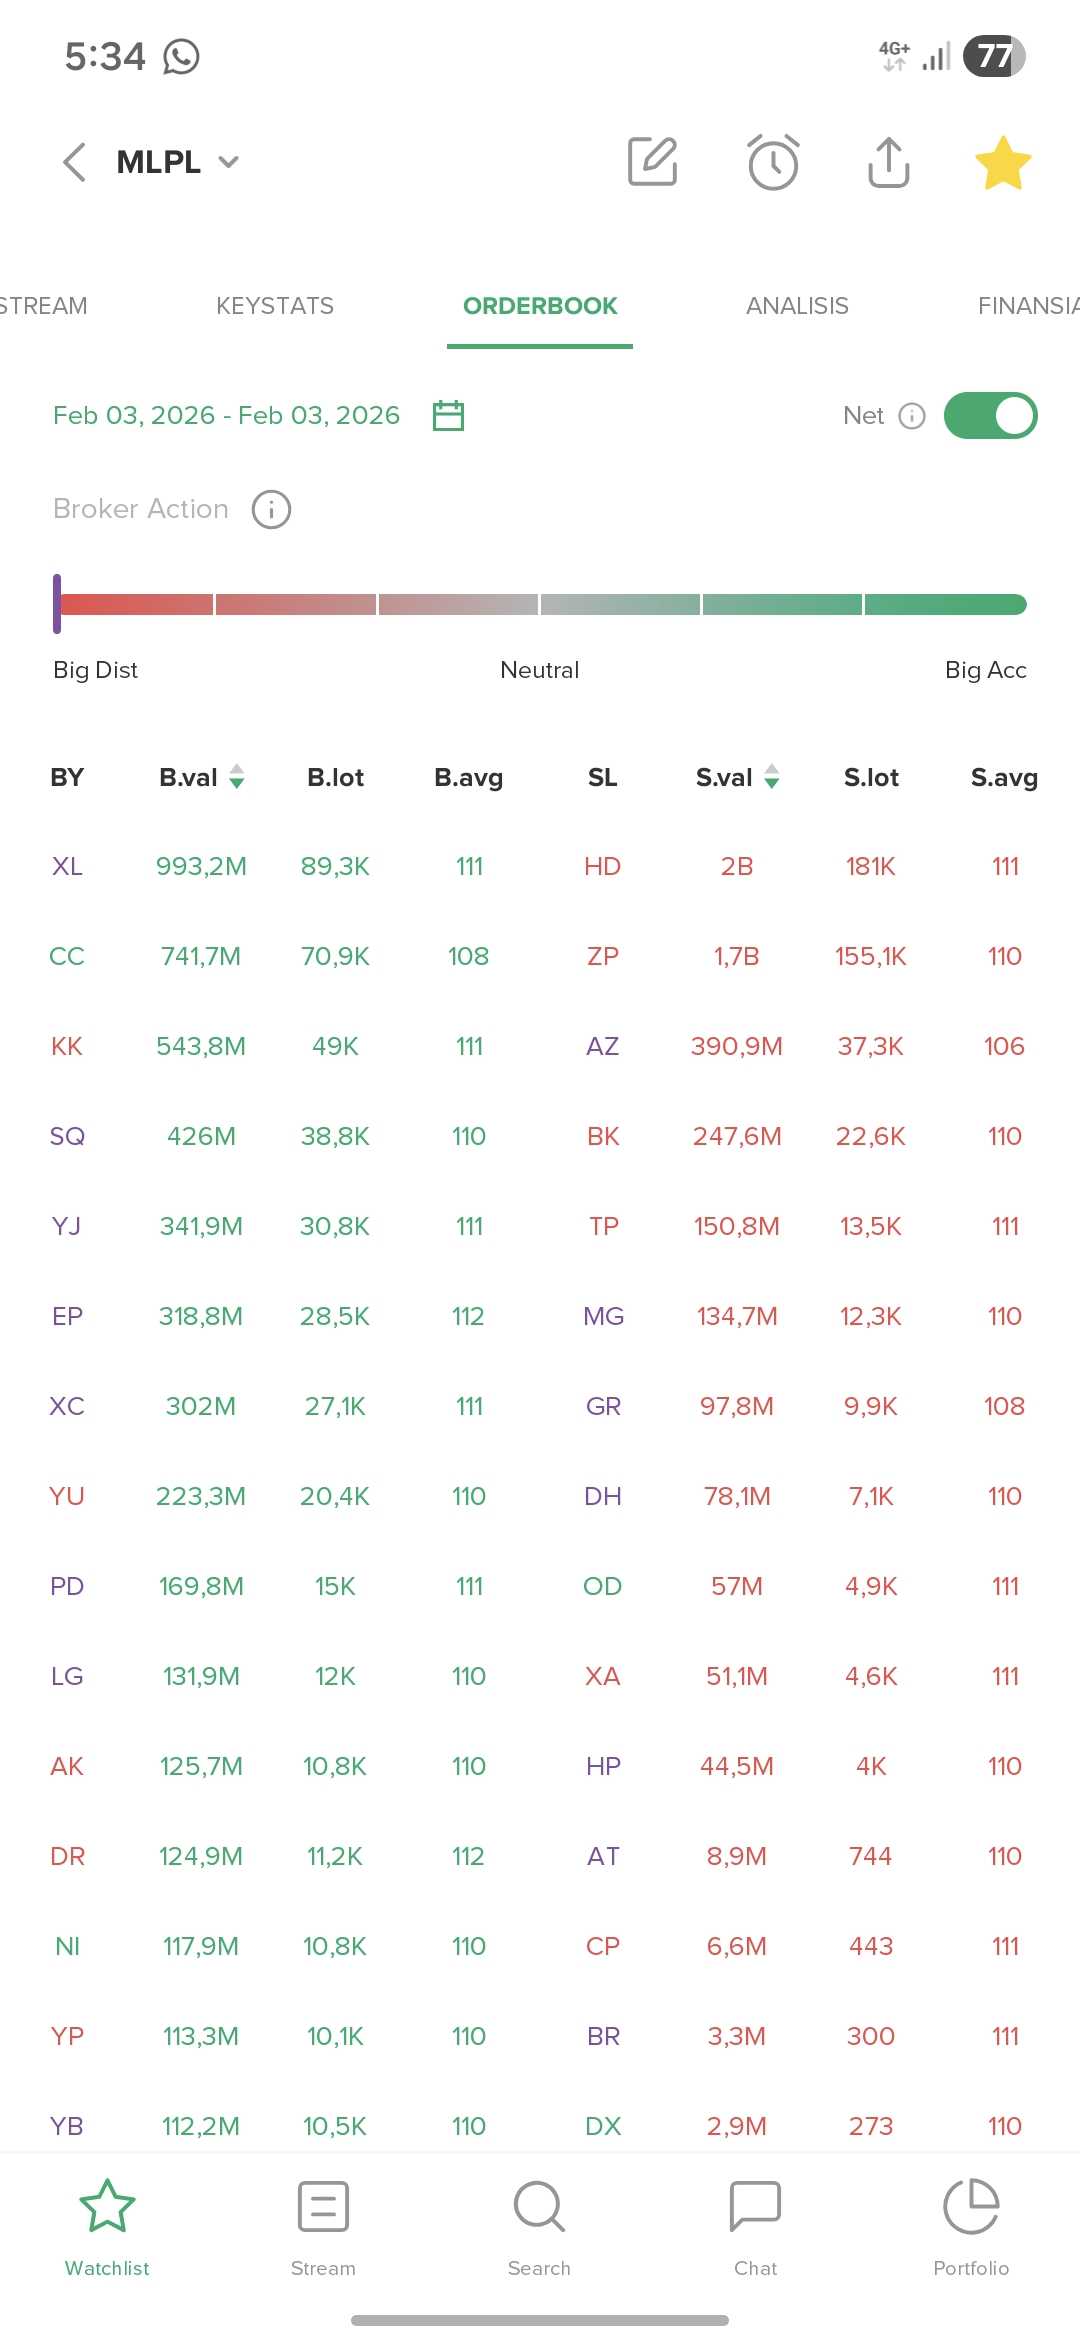Toggle the Net switch off
Screen dimensions: 1080x2340
tap(990, 415)
